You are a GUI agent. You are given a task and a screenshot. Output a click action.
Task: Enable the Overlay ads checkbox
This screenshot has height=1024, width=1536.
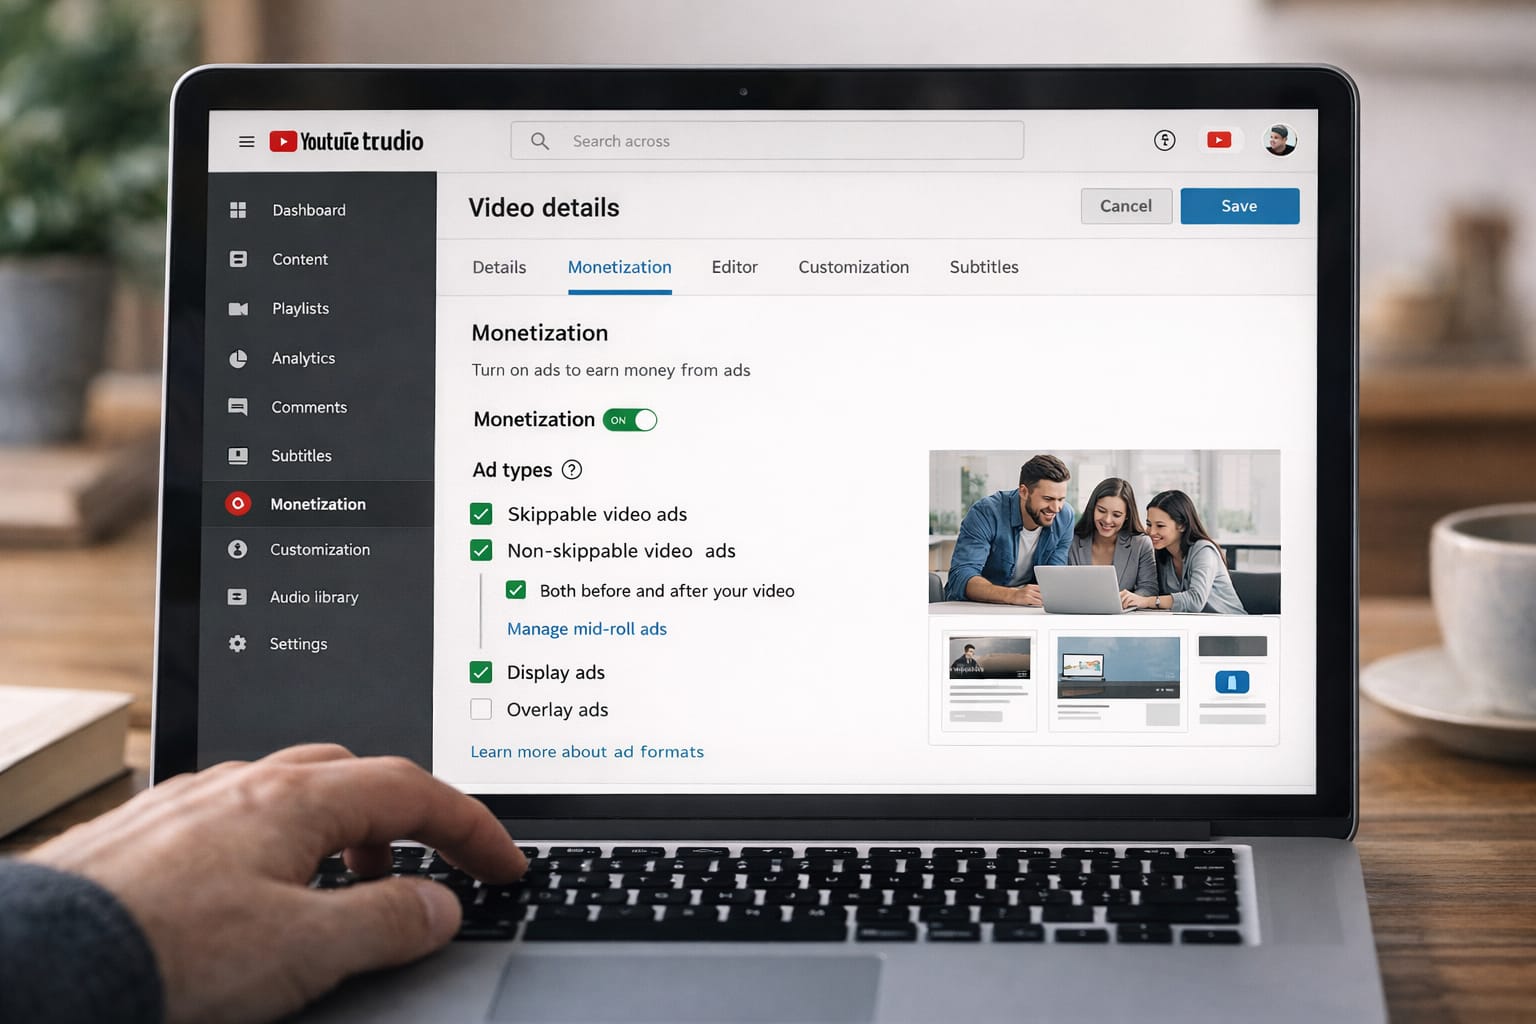point(481,709)
